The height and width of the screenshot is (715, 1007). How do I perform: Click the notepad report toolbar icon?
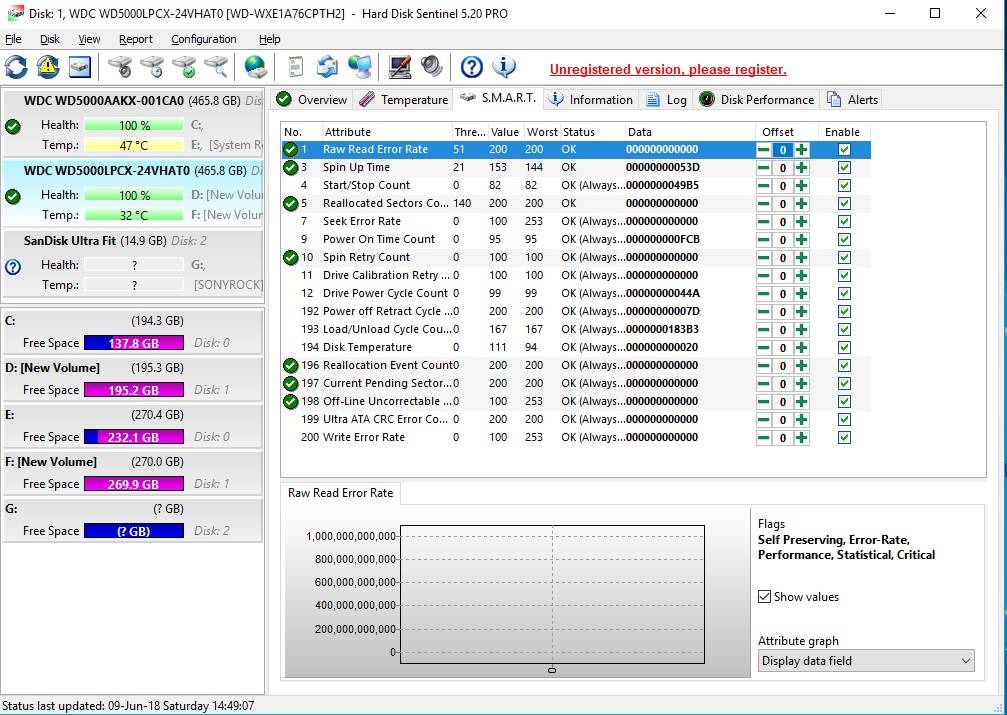tap(296, 67)
